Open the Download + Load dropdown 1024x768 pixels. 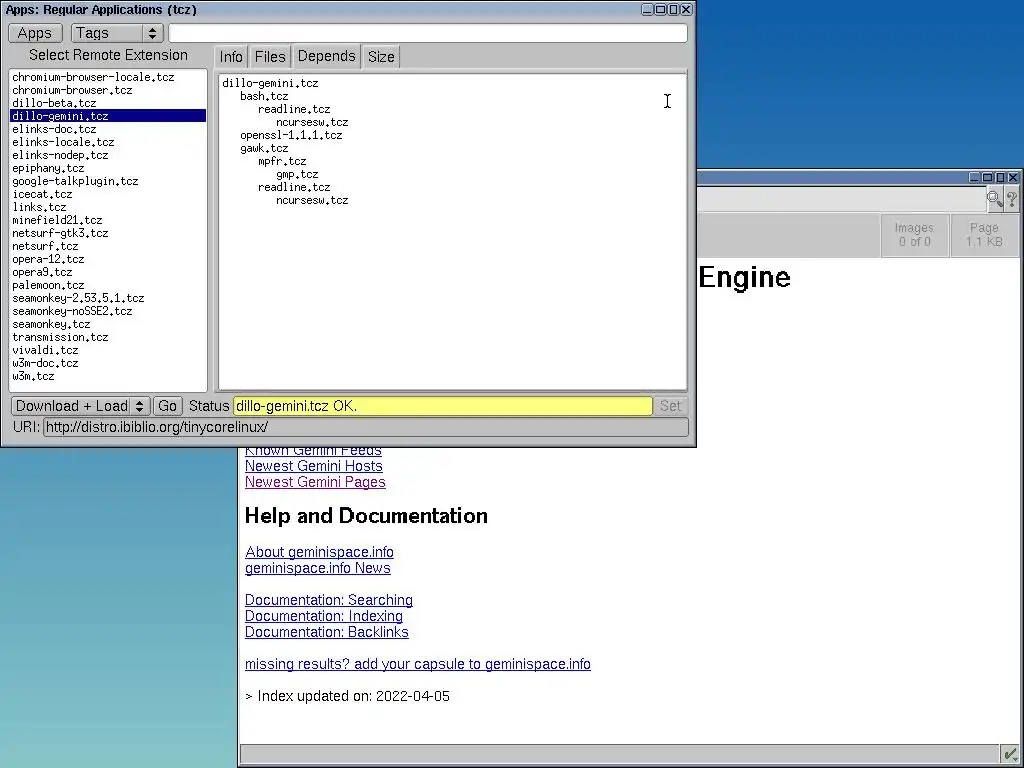point(80,406)
